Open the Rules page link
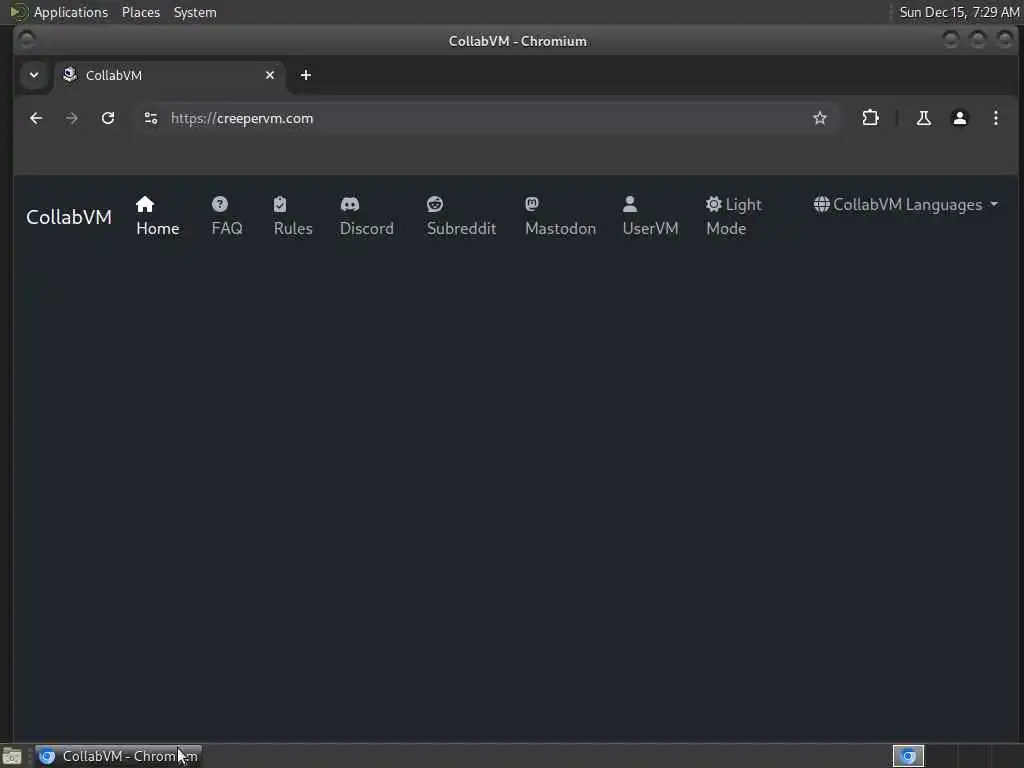This screenshot has width=1024, height=768. click(293, 216)
